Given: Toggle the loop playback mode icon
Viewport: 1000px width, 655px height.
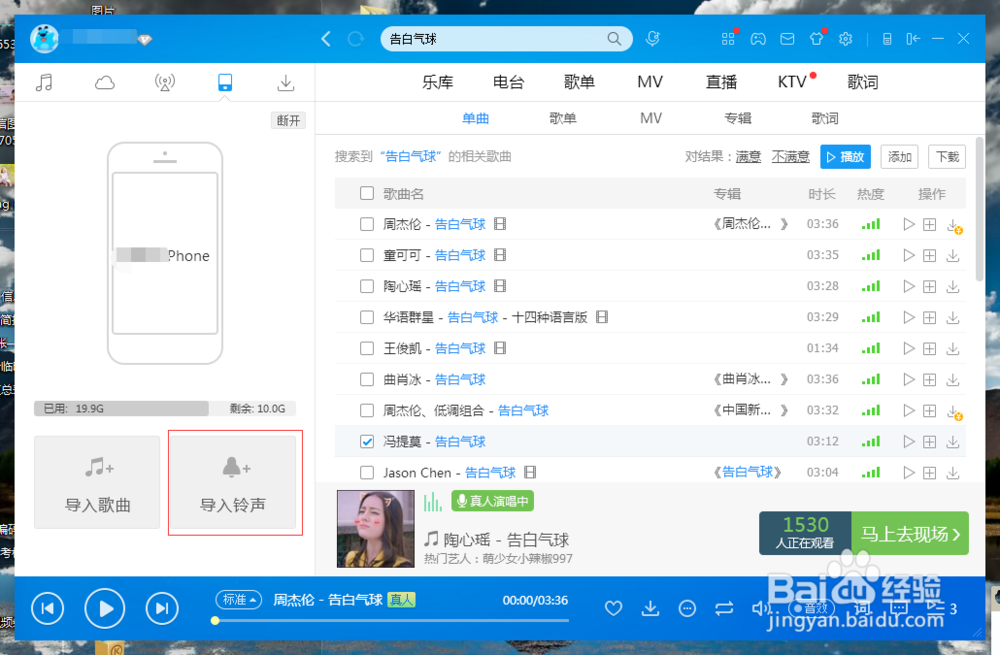Looking at the screenshot, I should (x=724, y=608).
